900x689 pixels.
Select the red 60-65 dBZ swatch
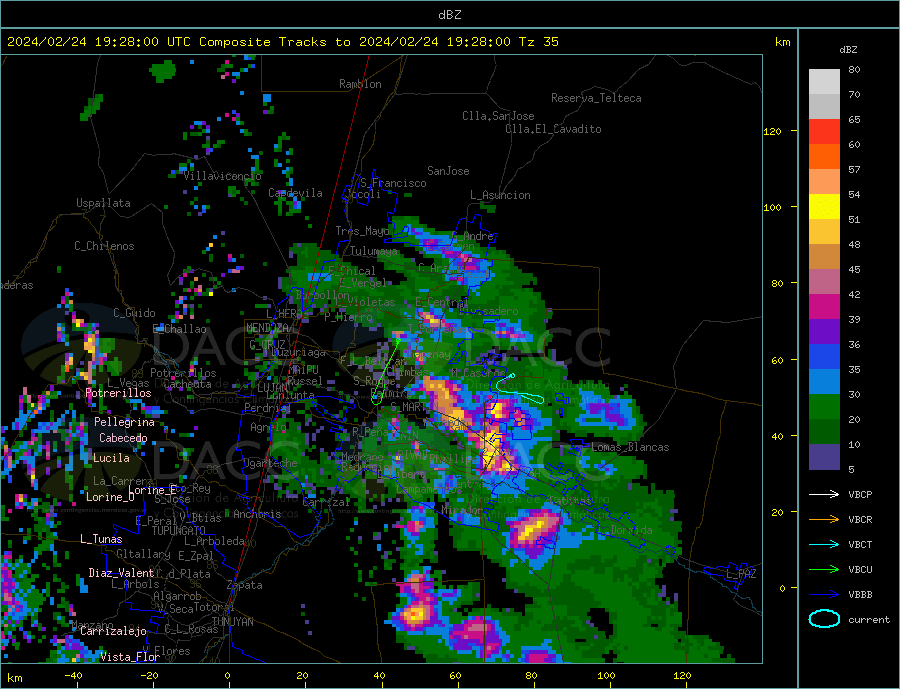824,131
